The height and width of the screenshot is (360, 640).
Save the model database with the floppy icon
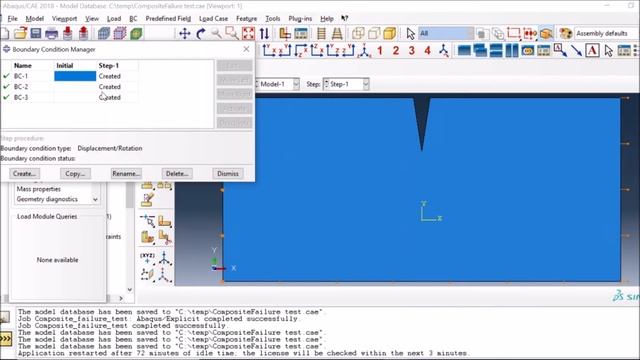(x=36, y=33)
